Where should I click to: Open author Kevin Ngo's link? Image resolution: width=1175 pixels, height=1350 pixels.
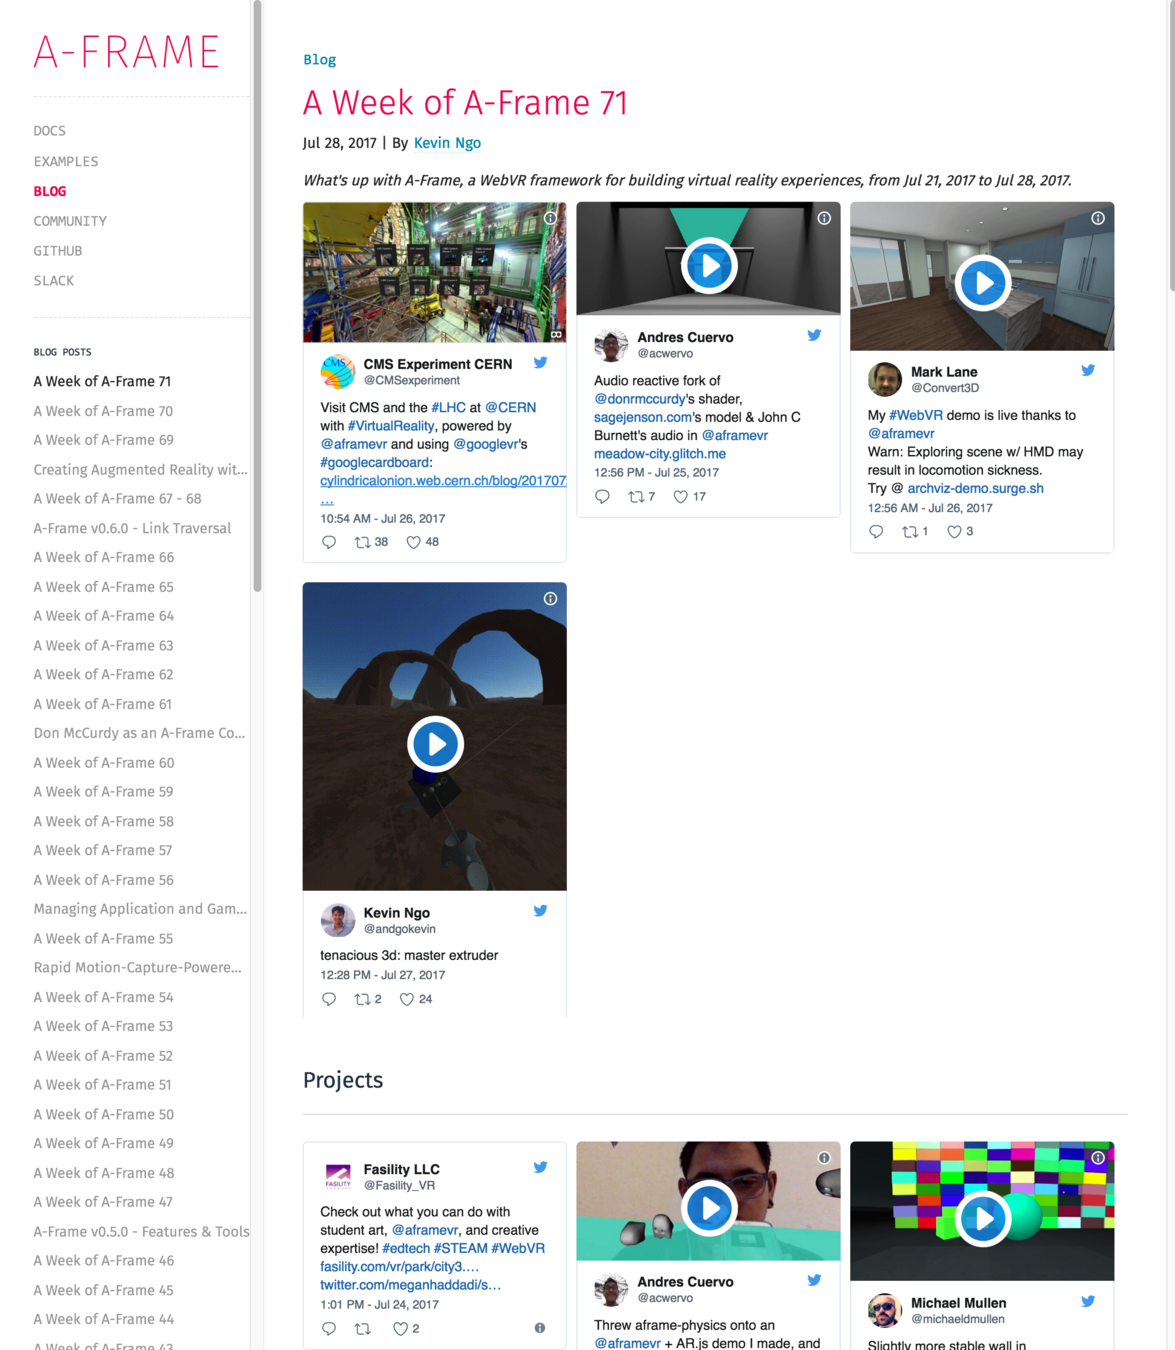click(447, 143)
